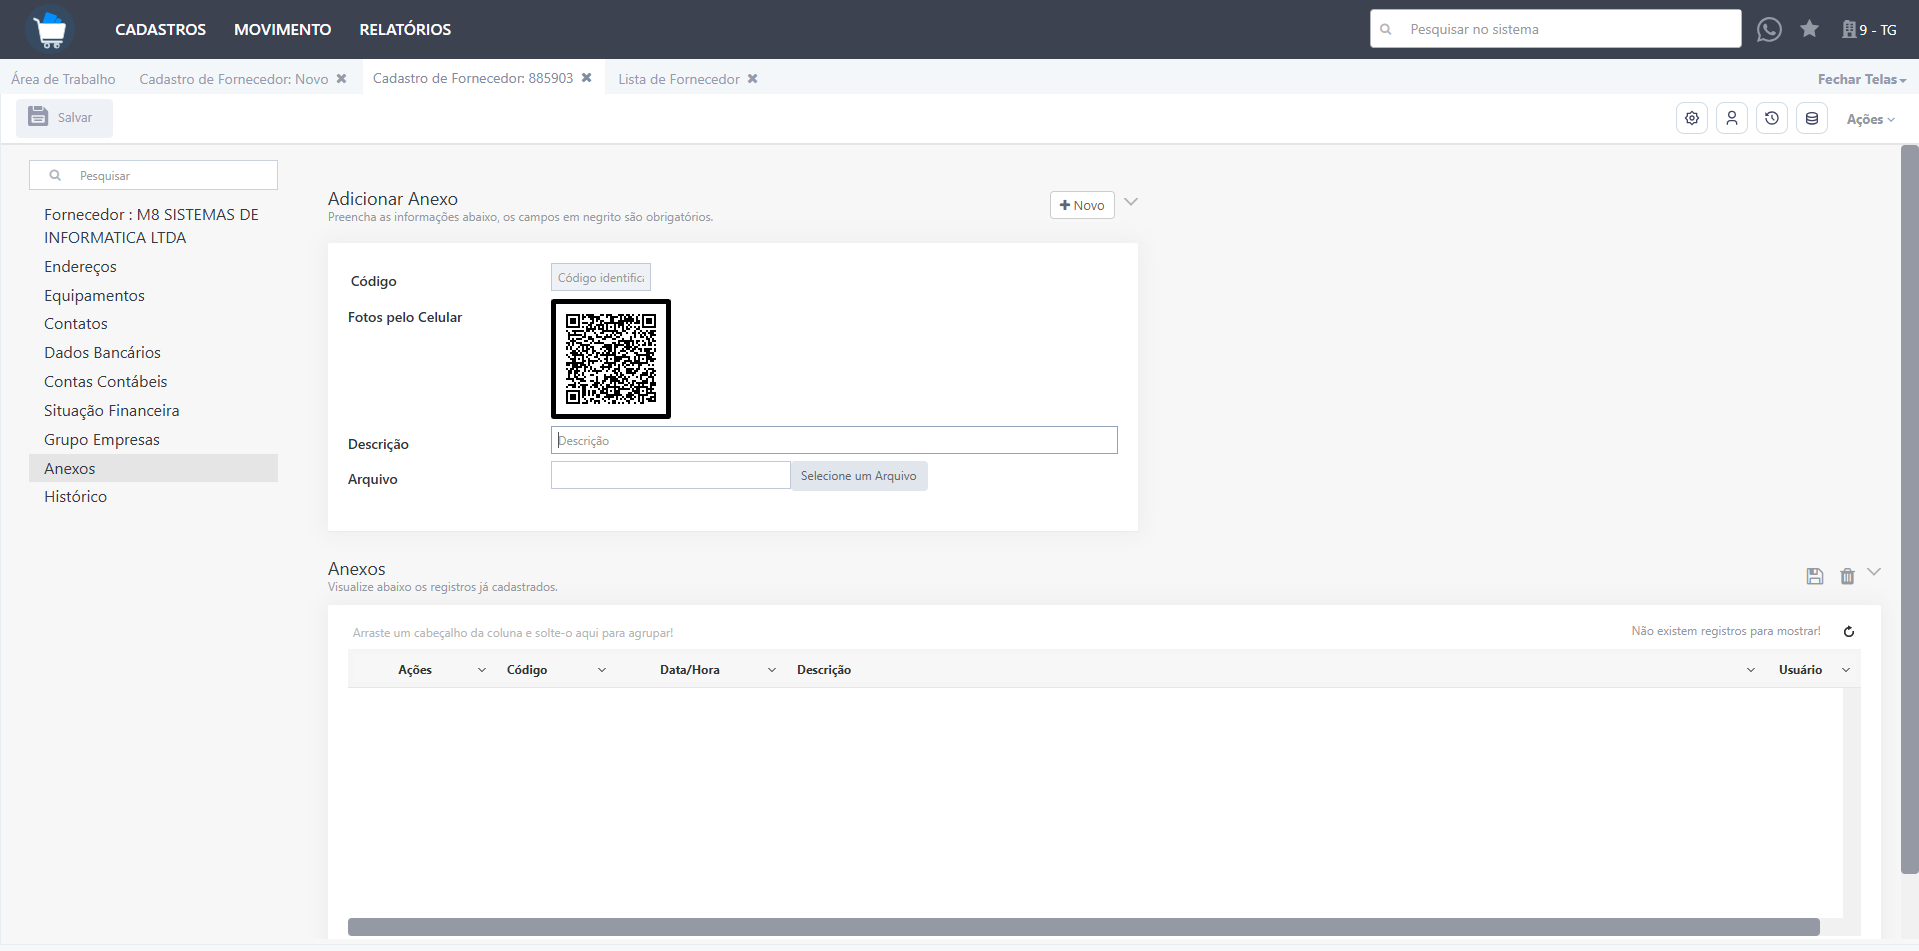The height and width of the screenshot is (951, 1919).
Task: Click Selecione um Arquivo button
Action: pos(859,476)
